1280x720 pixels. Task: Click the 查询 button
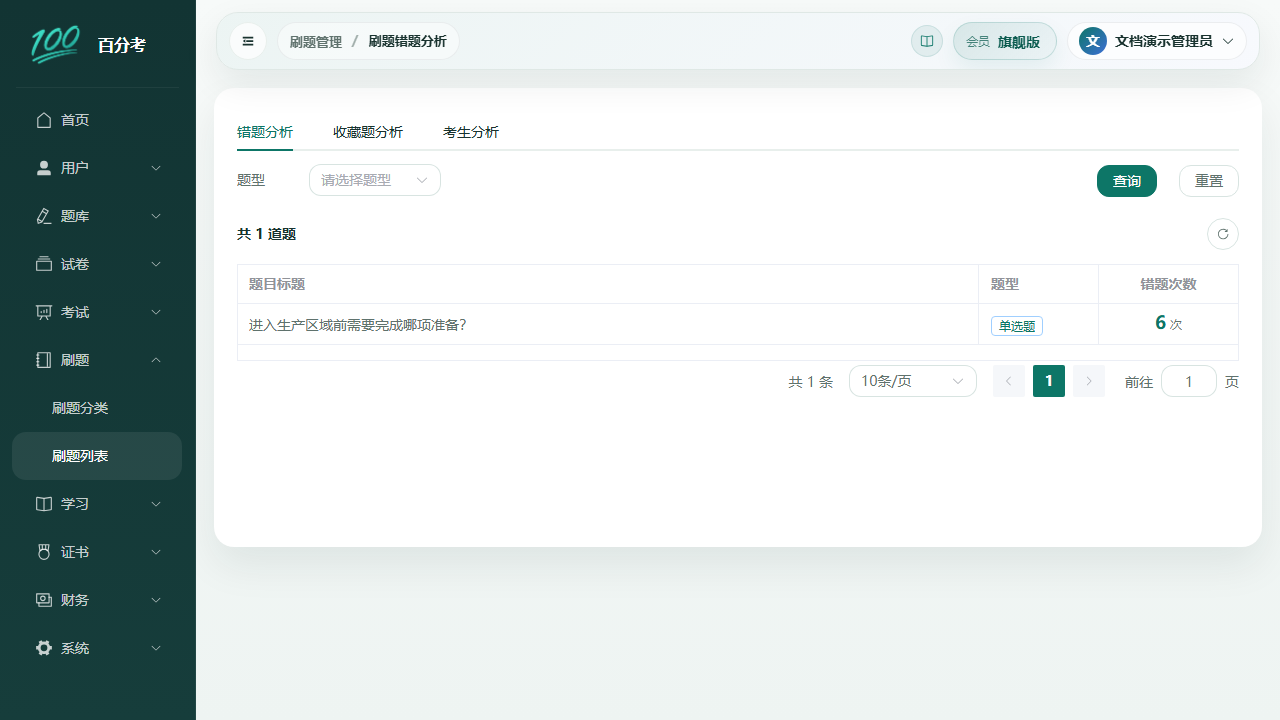1127,181
